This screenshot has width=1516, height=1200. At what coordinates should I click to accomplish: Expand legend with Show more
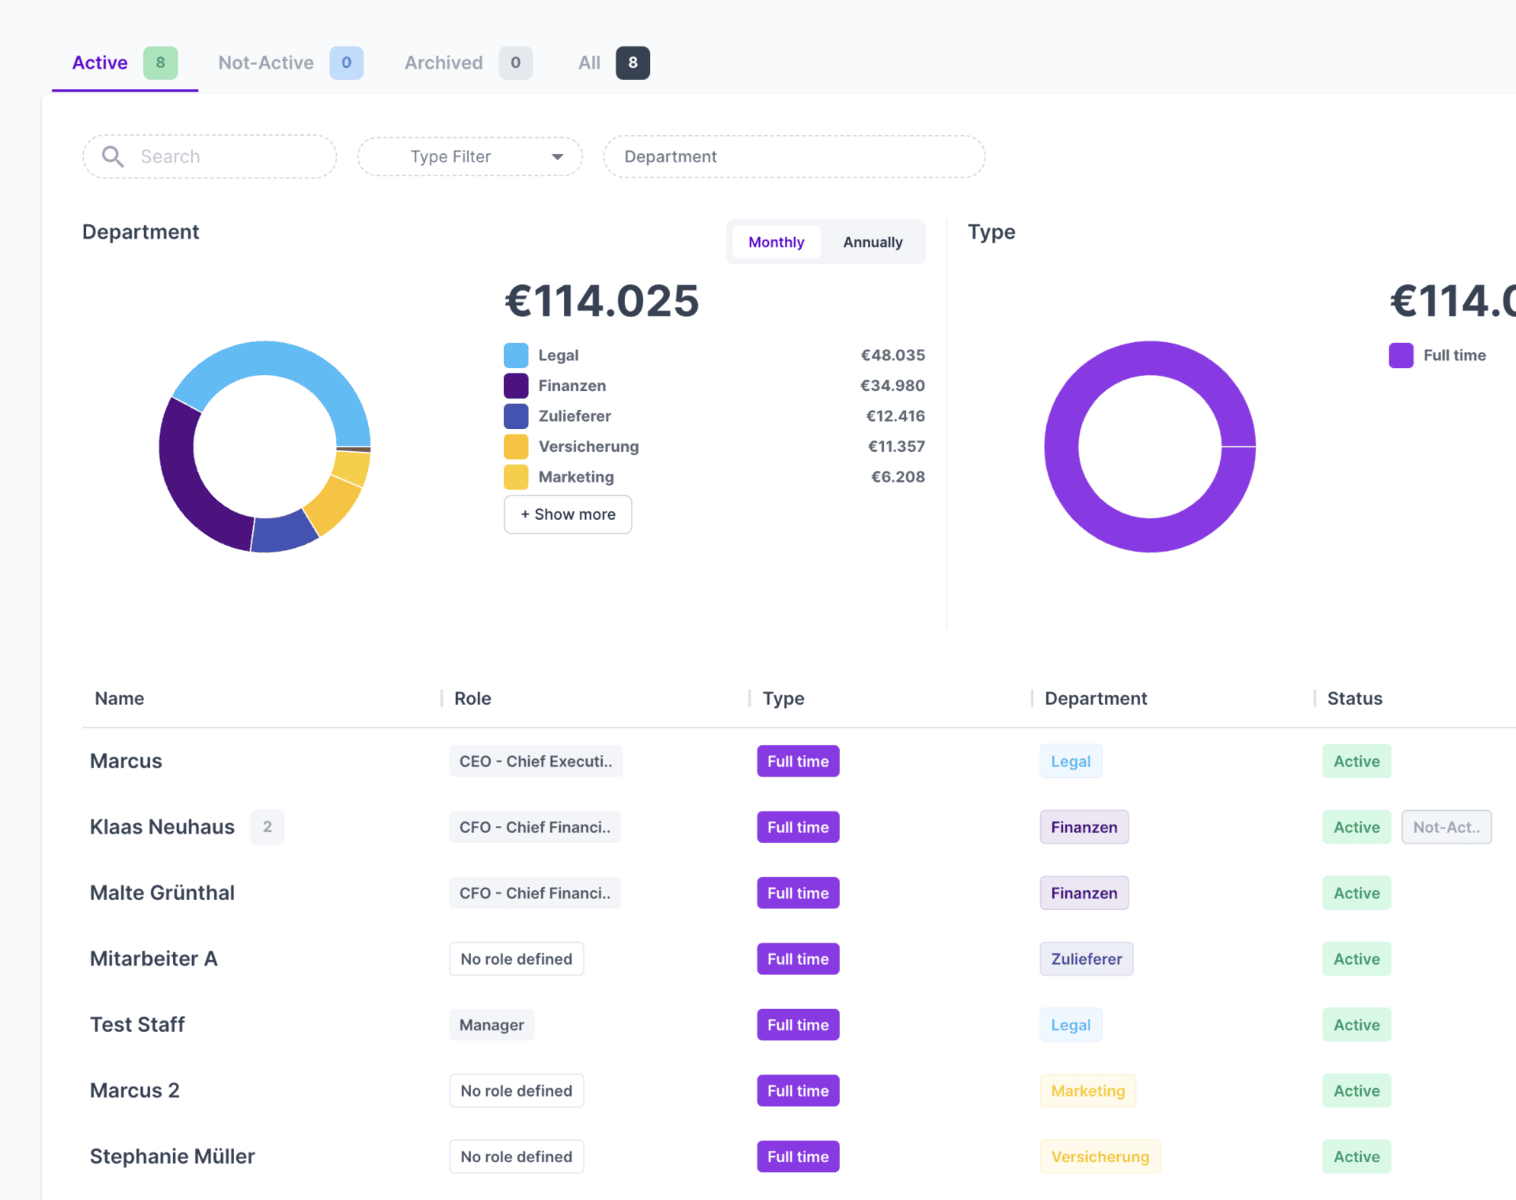click(x=568, y=514)
